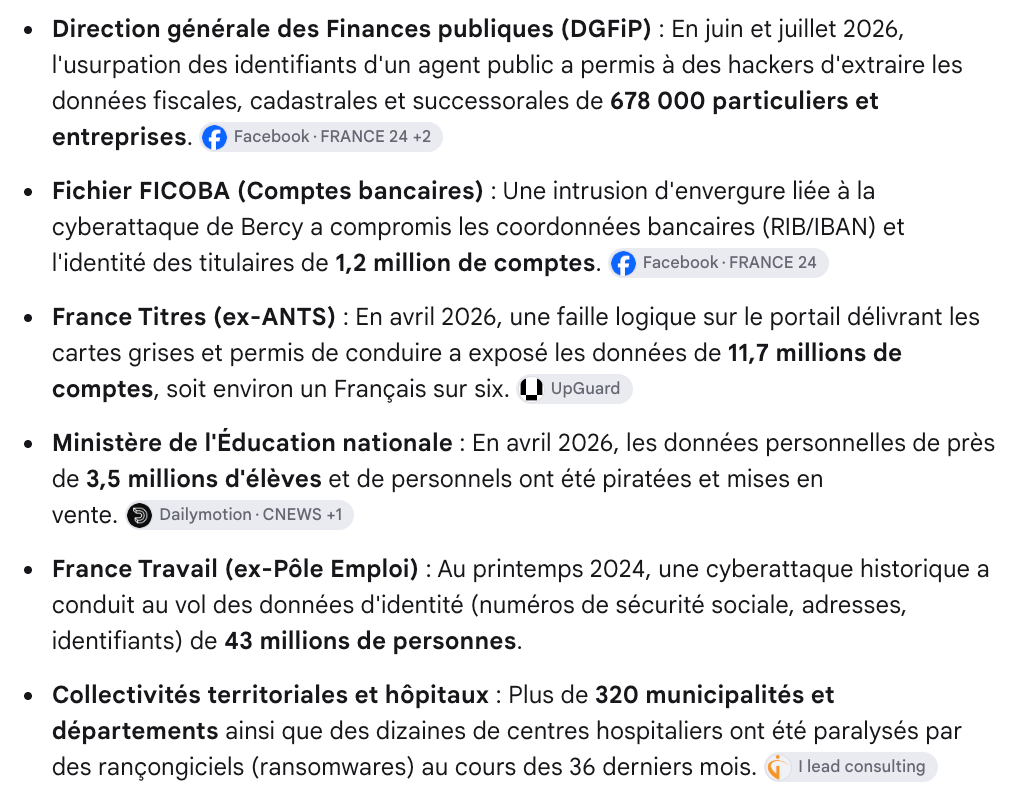1013x809 pixels.
Task: Open the Facebook · FRANCE 24 source for FICOBA
Action: pyautogui.click(x=718, y=263)
